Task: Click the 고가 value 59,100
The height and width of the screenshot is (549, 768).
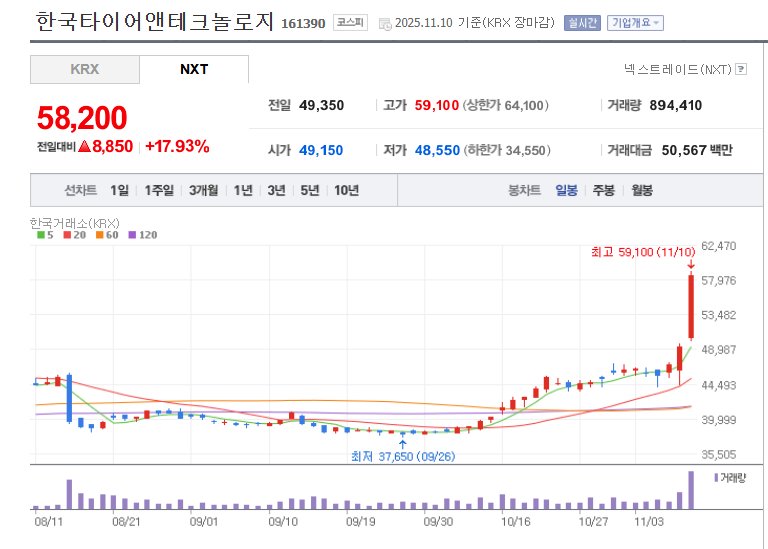Action: 436,105
